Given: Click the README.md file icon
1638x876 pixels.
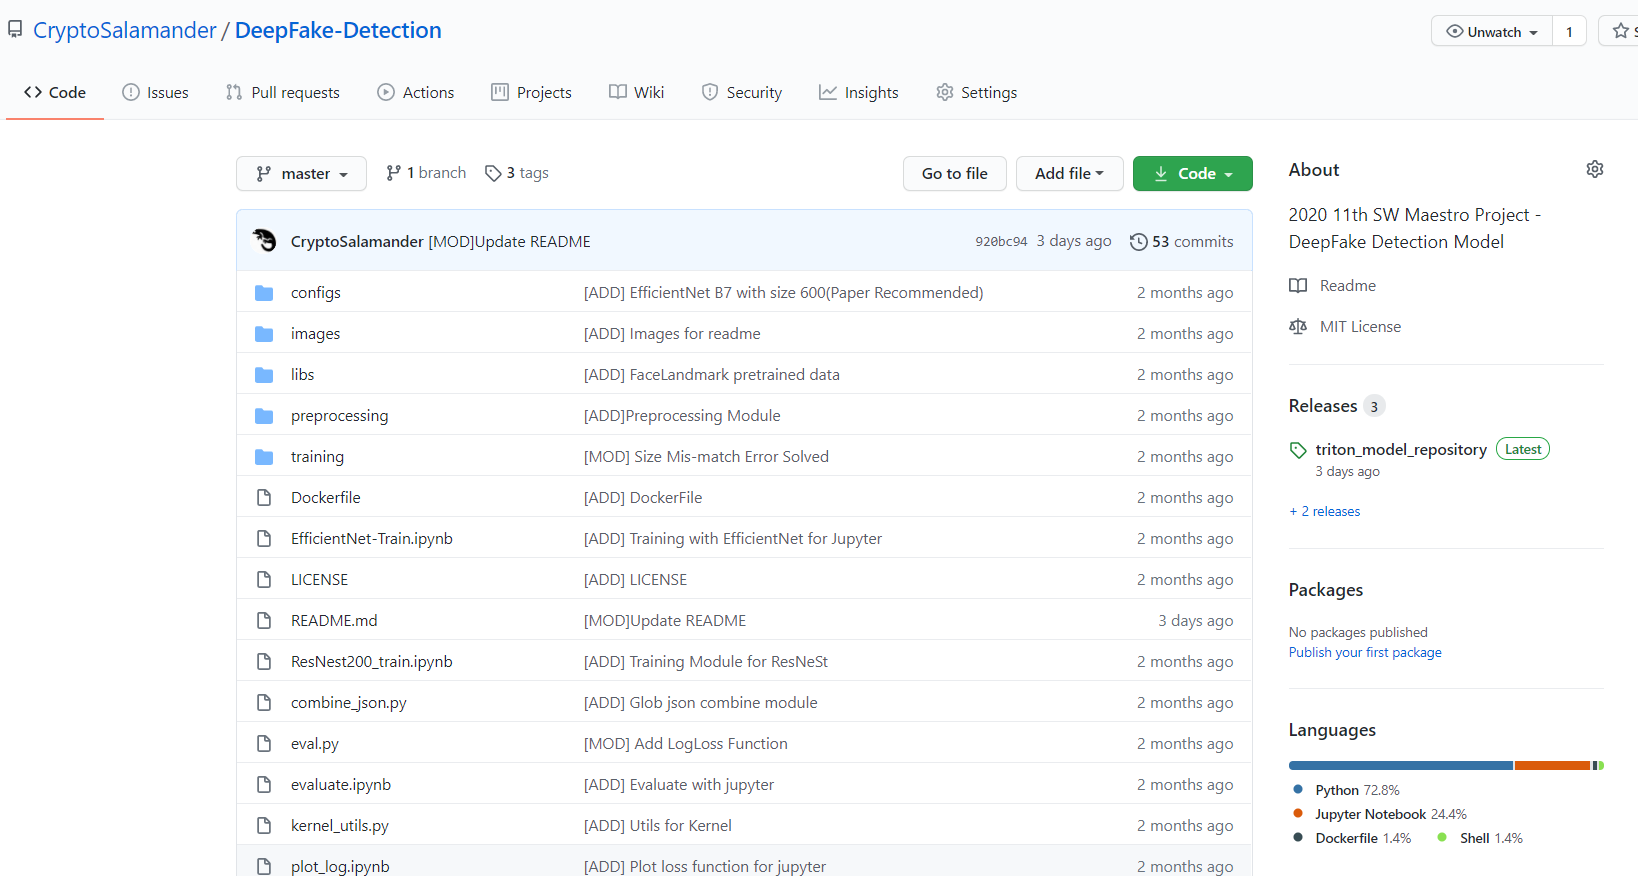Looking at the screenshot, I should coord(264,621).
